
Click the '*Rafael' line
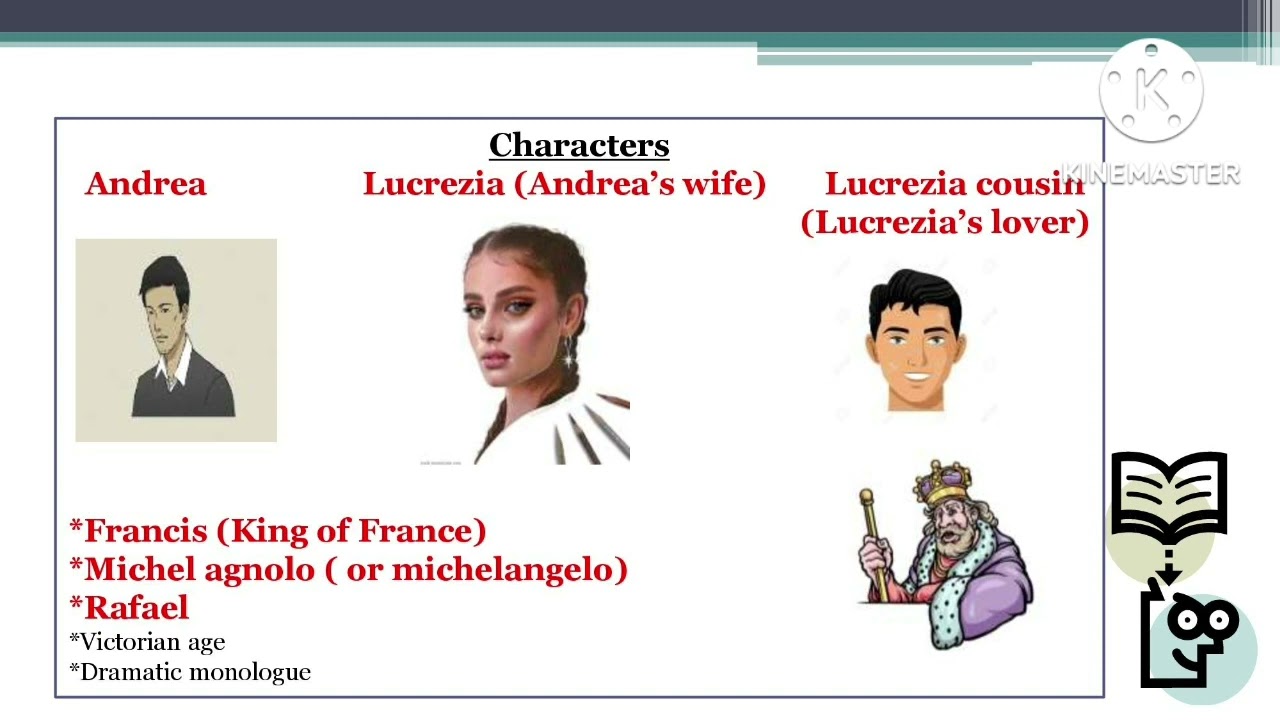[x=129, y=608]
